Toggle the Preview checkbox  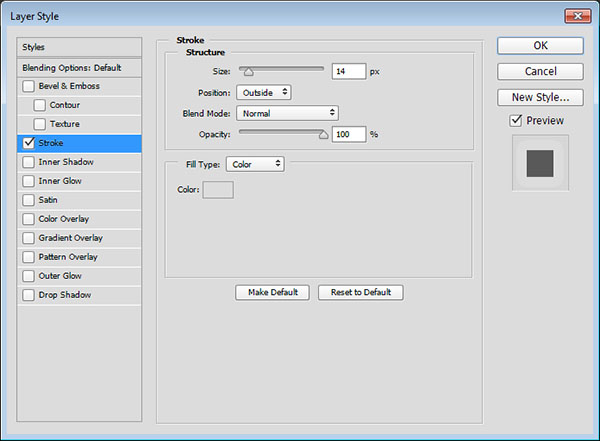click(516, 121)
